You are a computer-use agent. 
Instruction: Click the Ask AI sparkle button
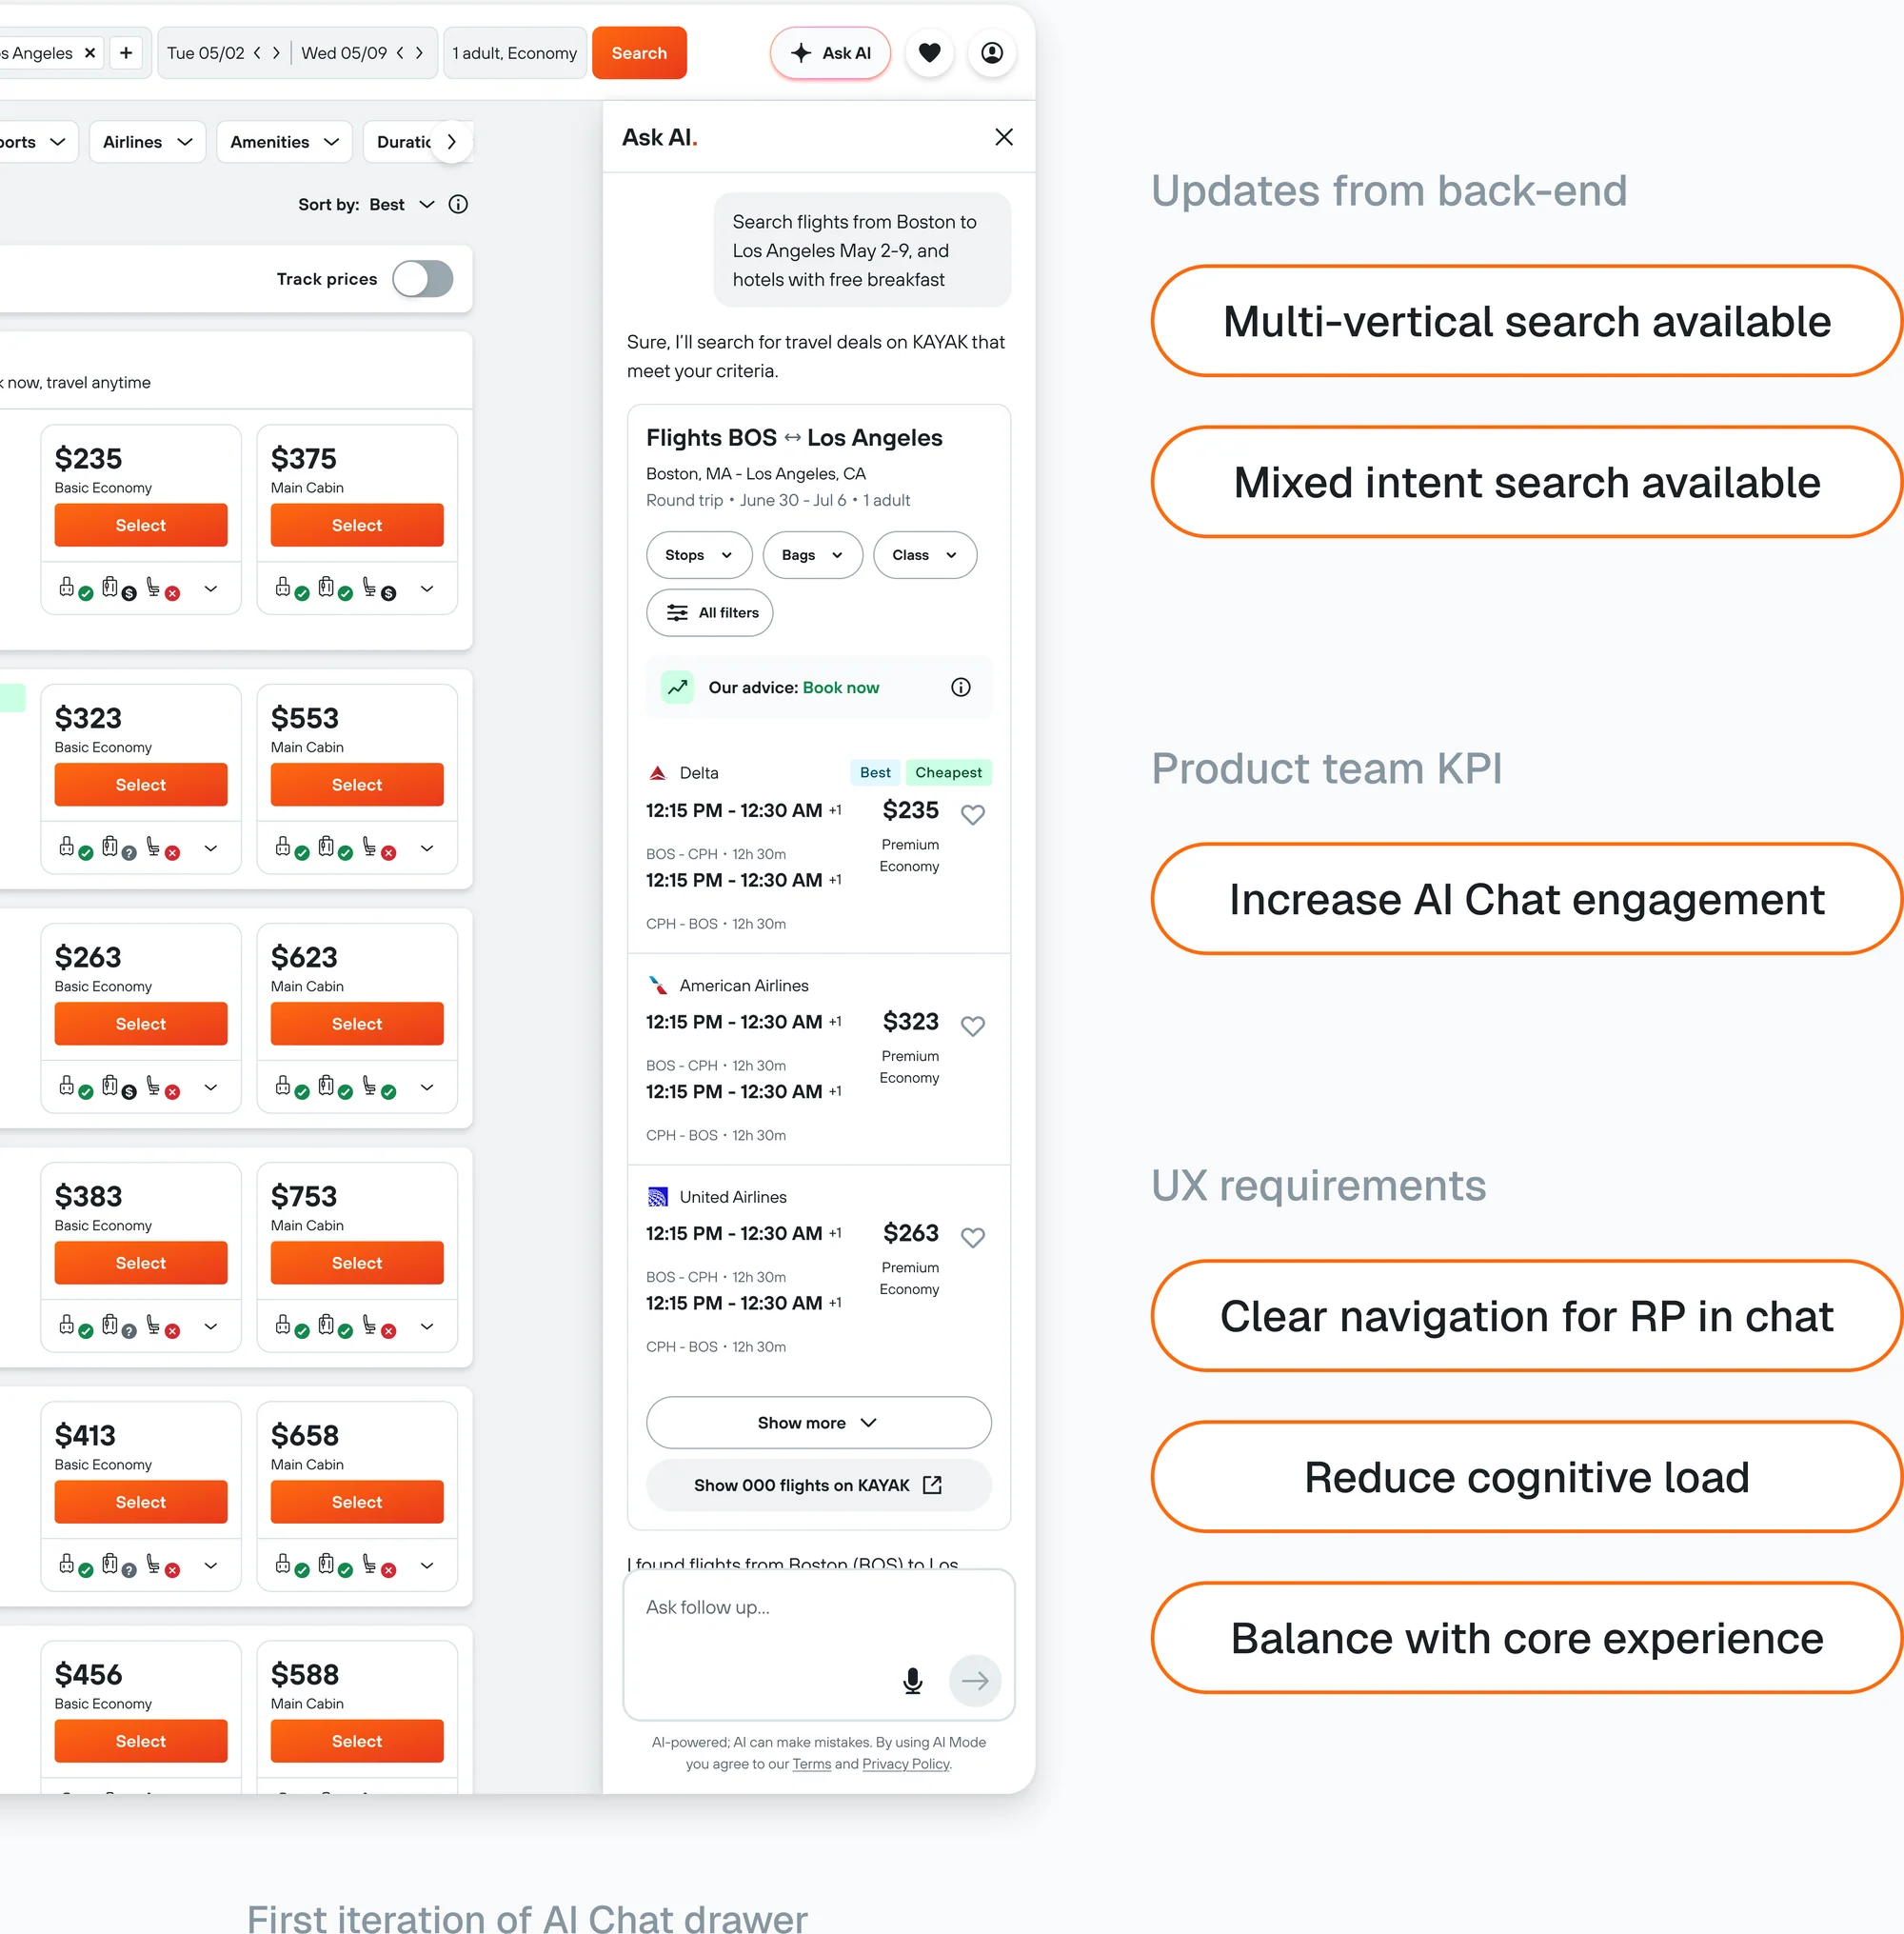coord(829,53)
